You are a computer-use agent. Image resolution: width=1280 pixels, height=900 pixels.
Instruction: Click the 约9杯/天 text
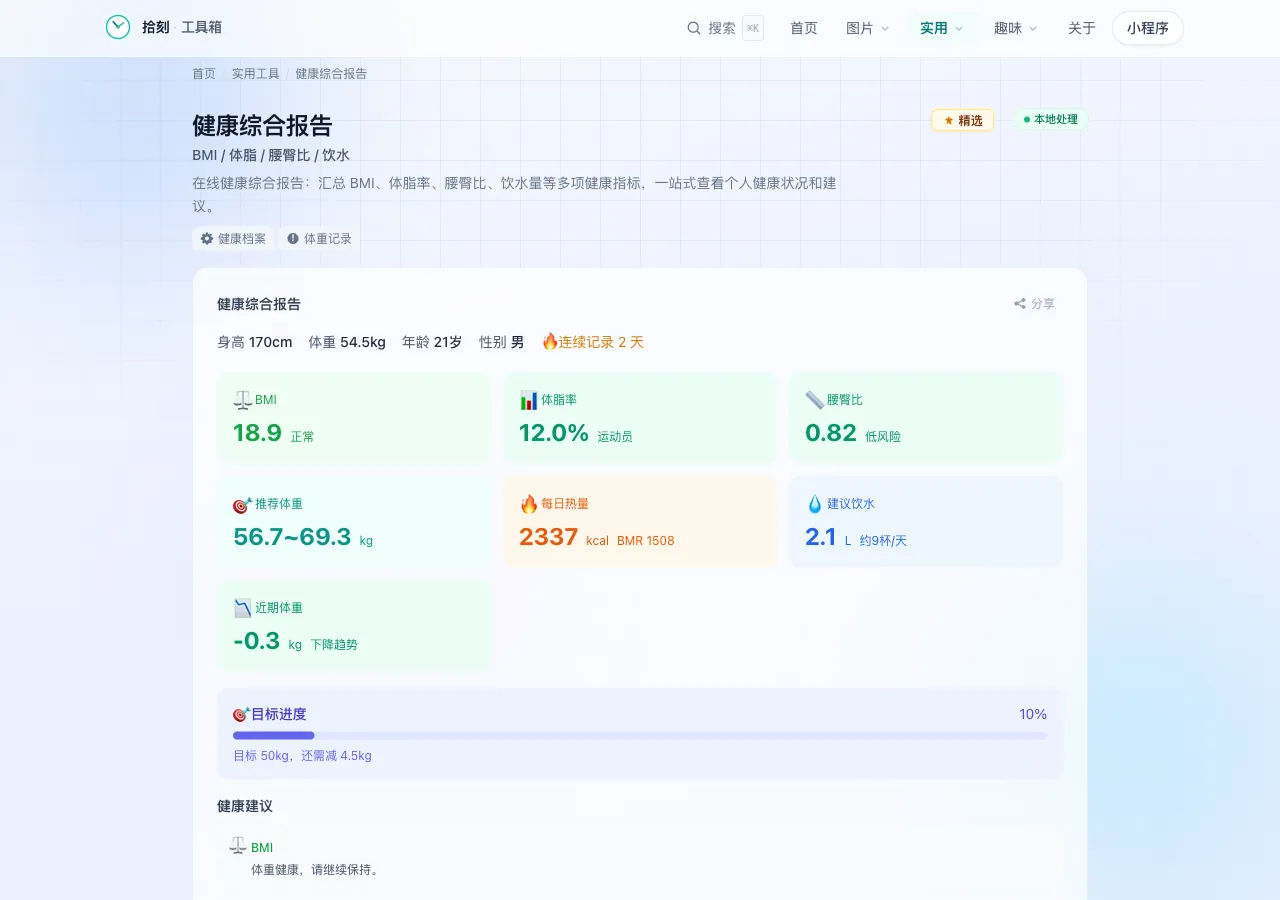(883, 541)
